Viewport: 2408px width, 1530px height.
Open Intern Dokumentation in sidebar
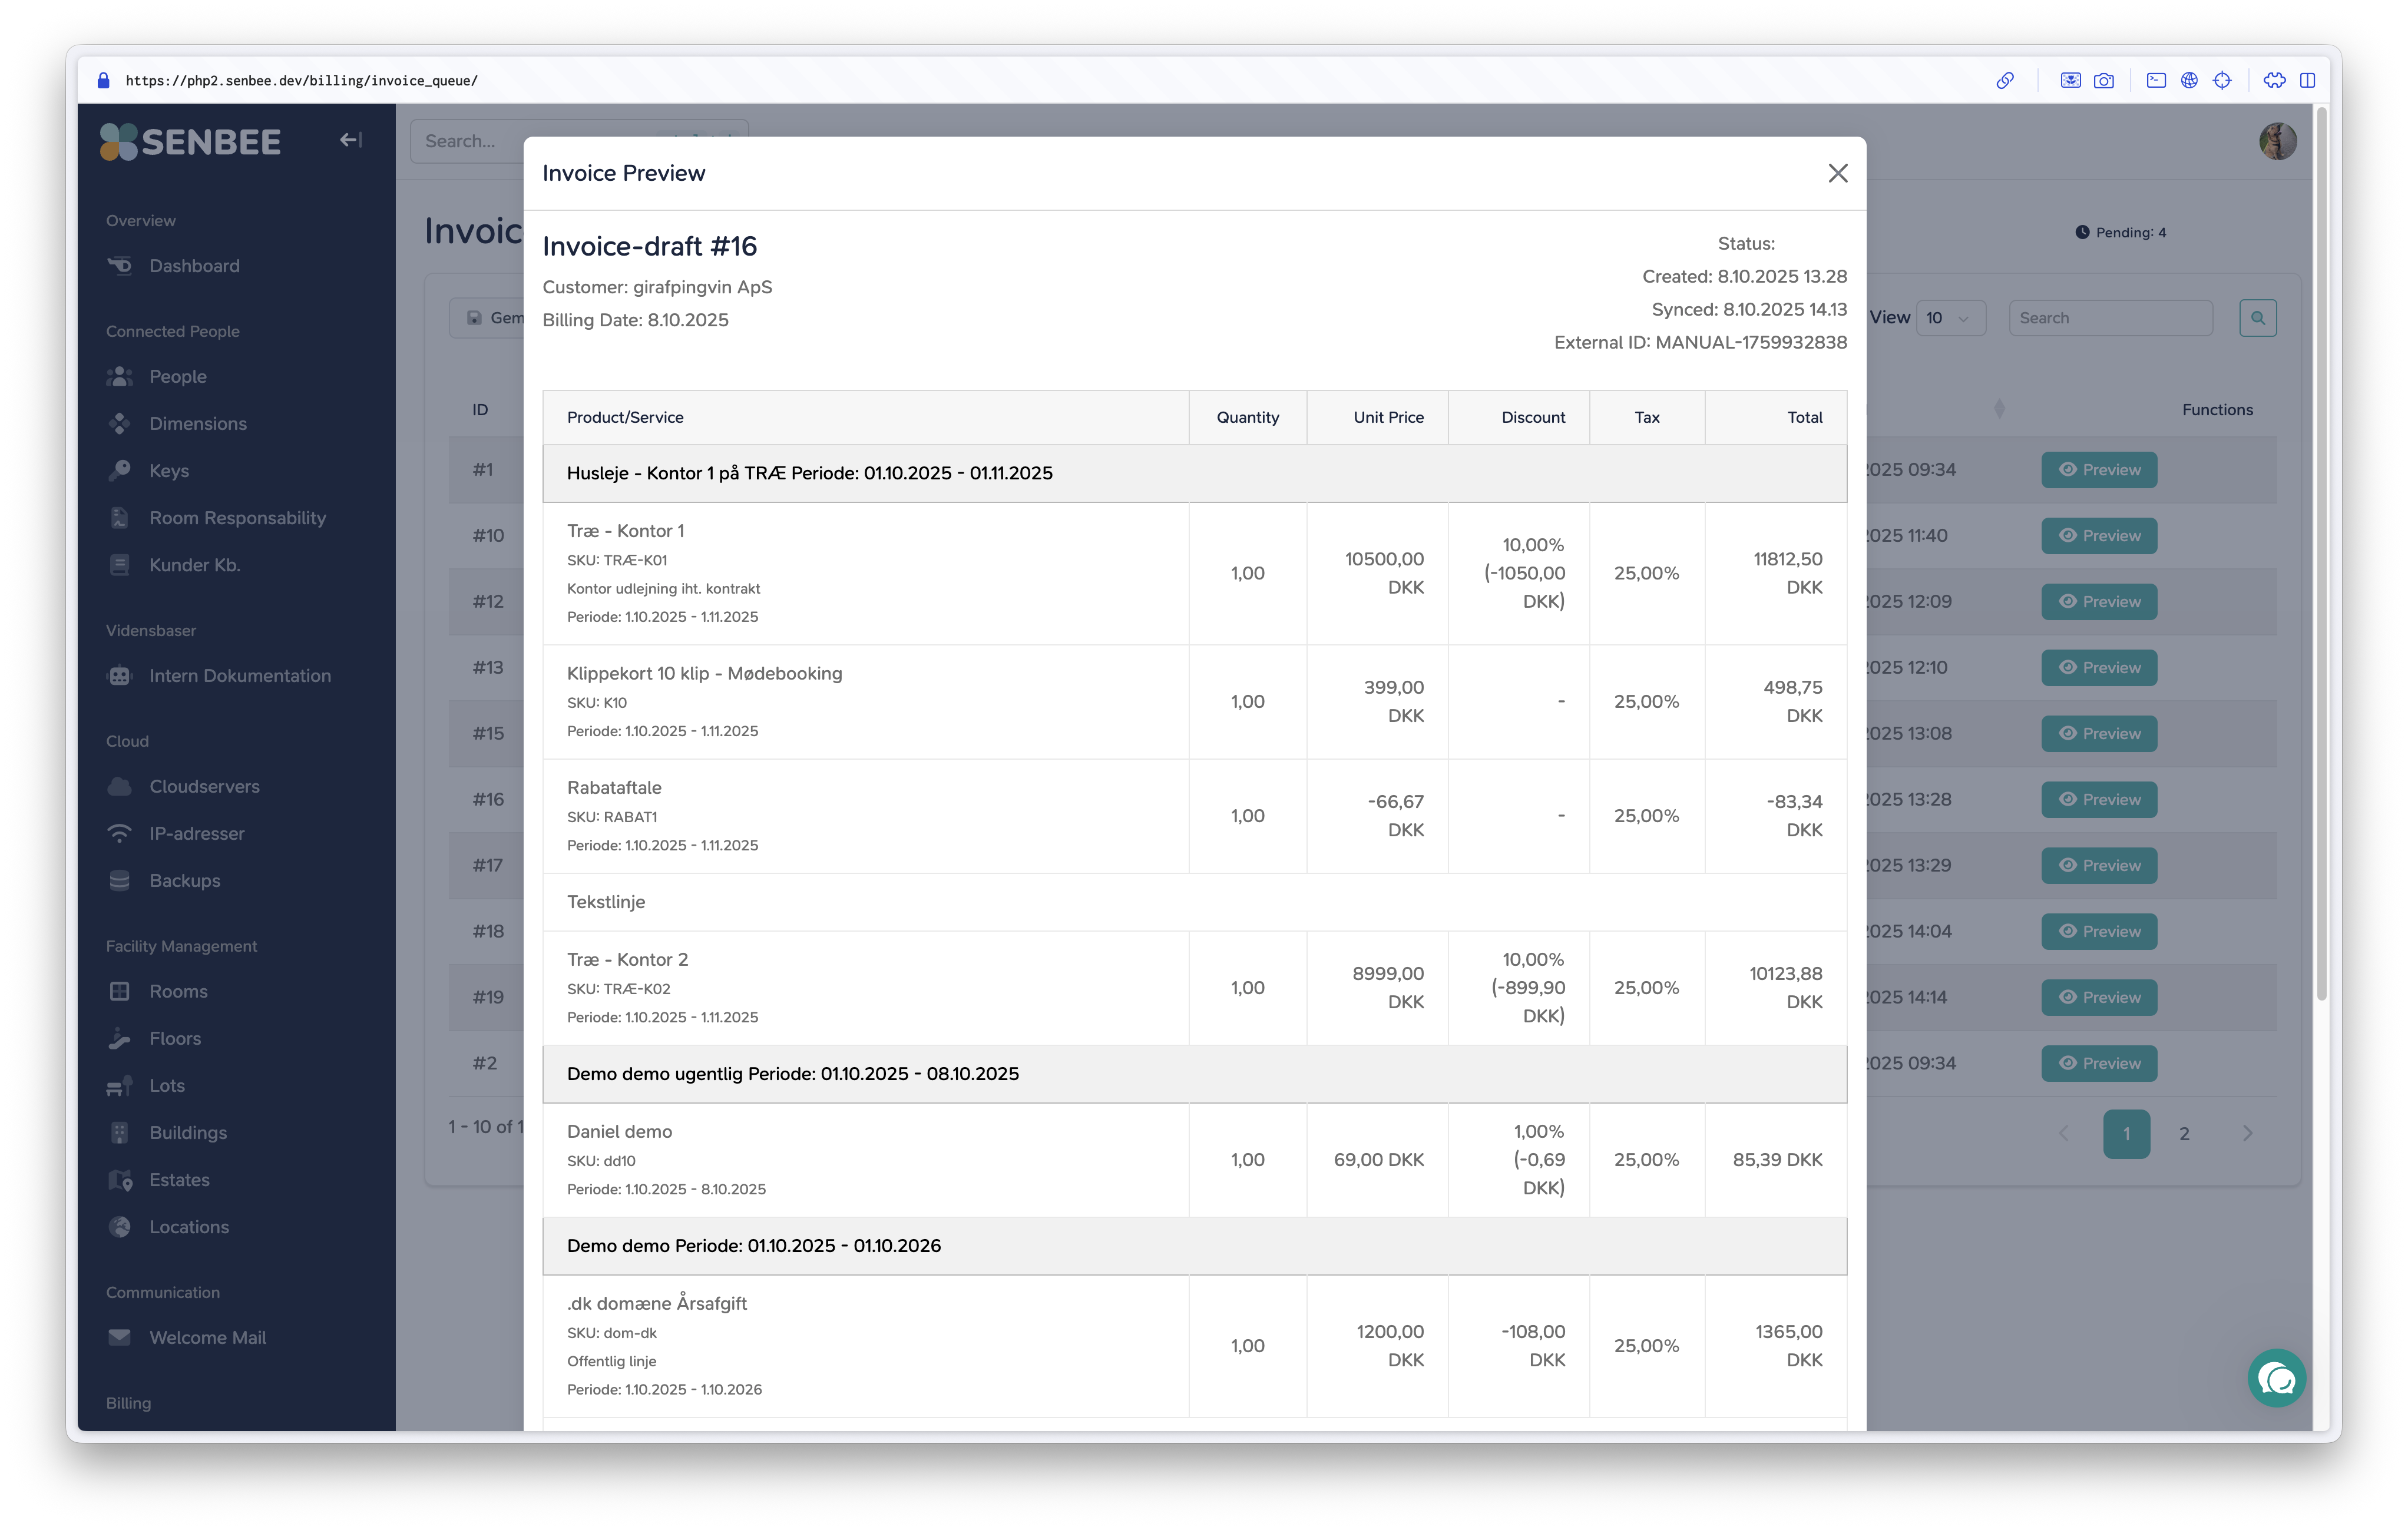[240, 676]
